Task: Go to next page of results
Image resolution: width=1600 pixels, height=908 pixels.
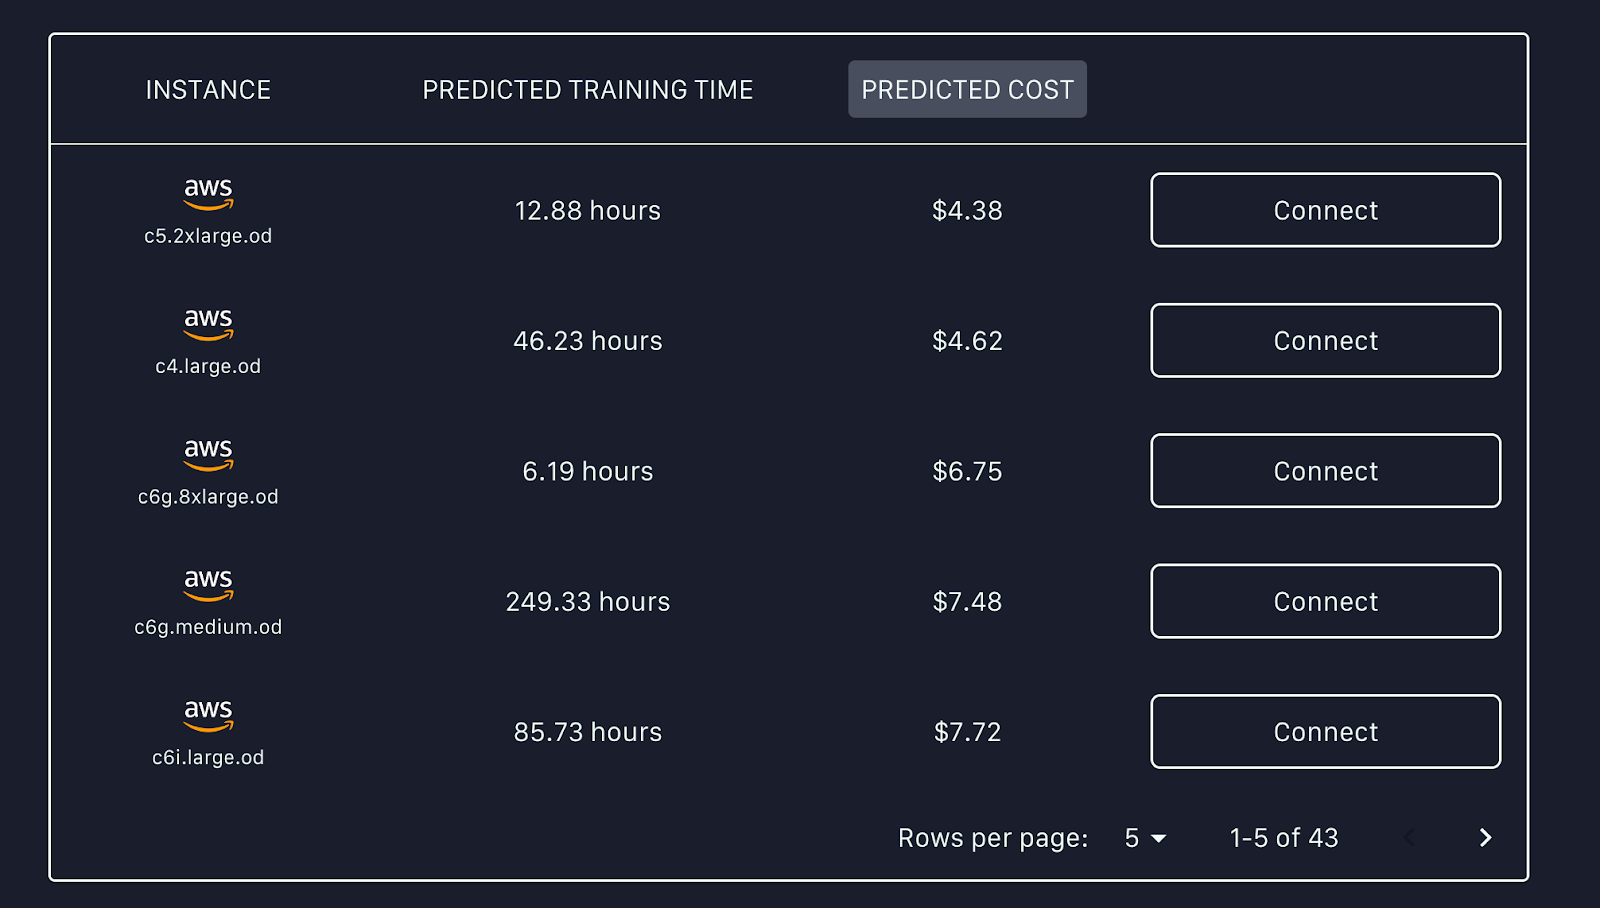Action: coord(1485,838)
